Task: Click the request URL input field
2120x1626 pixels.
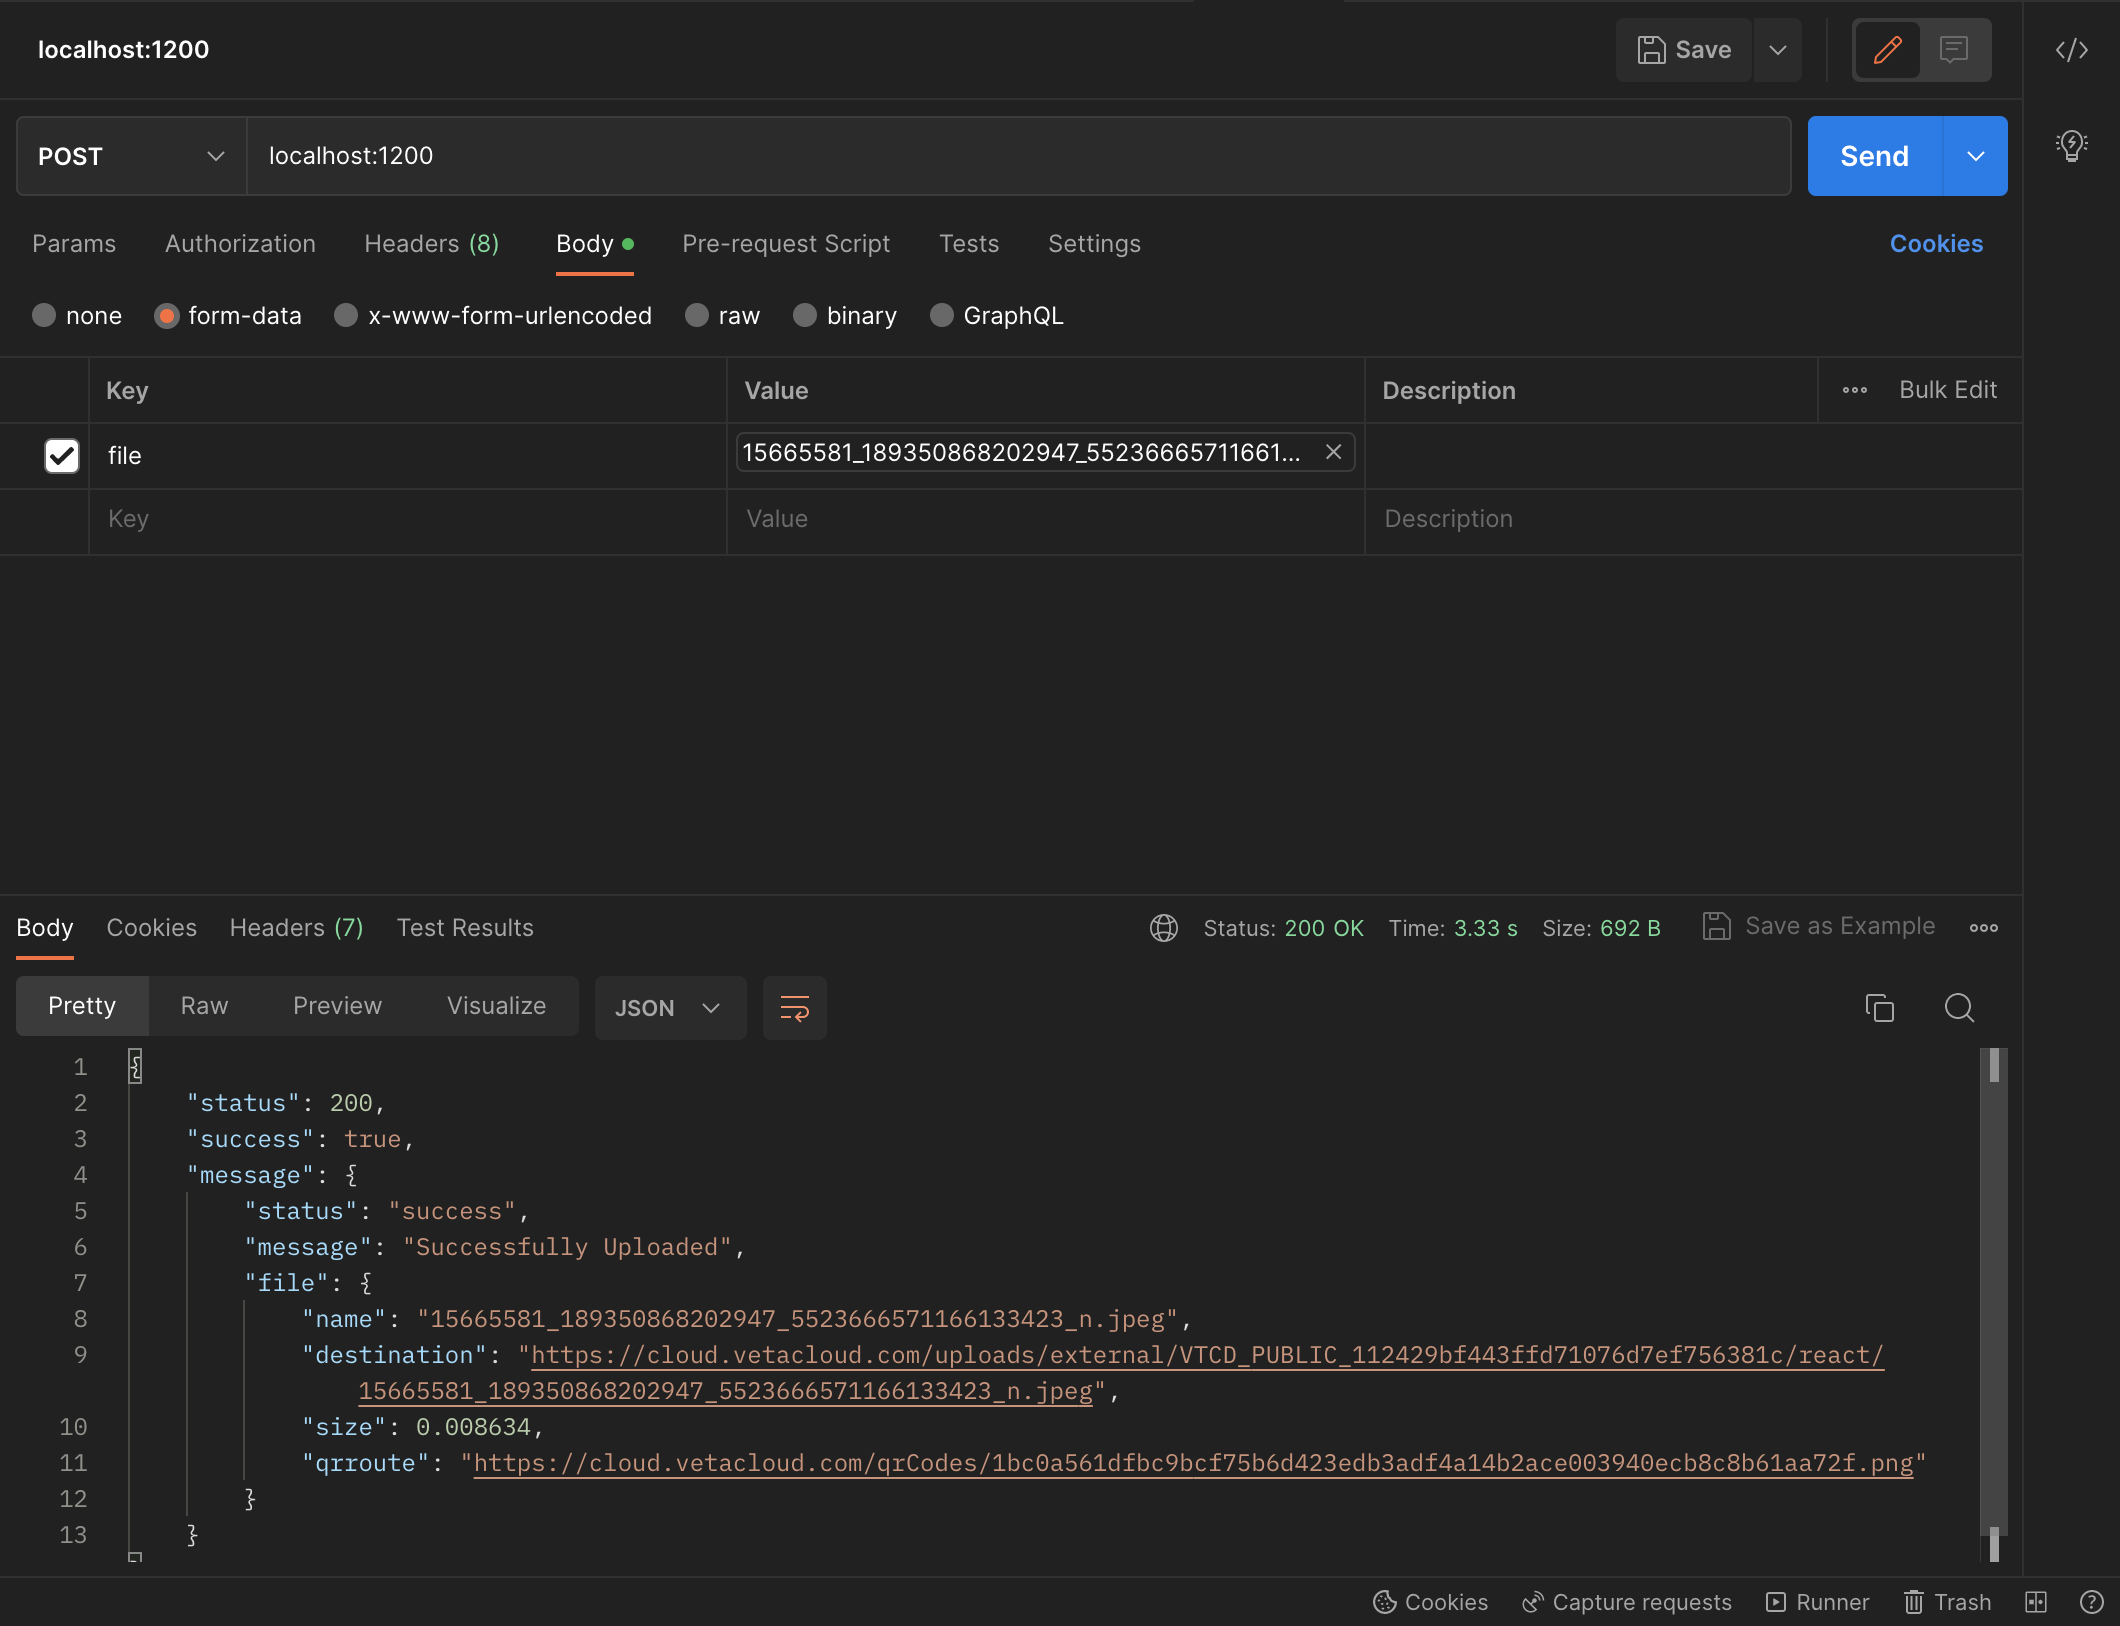Action: point(1000,156)
